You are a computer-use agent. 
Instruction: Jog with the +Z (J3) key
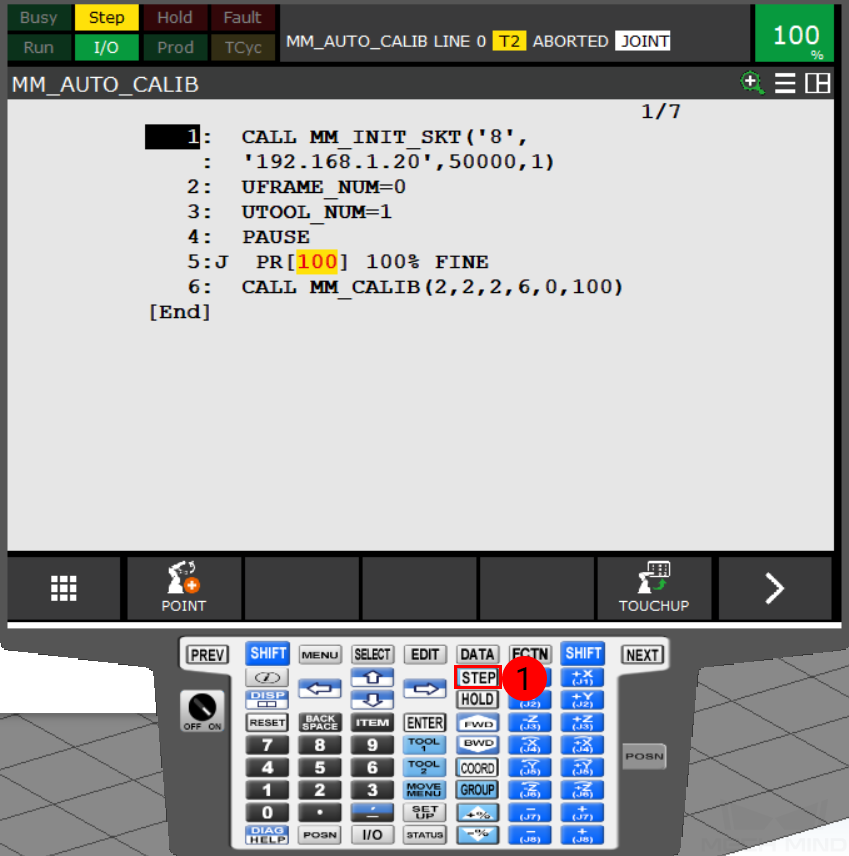(x=583, y=723)
